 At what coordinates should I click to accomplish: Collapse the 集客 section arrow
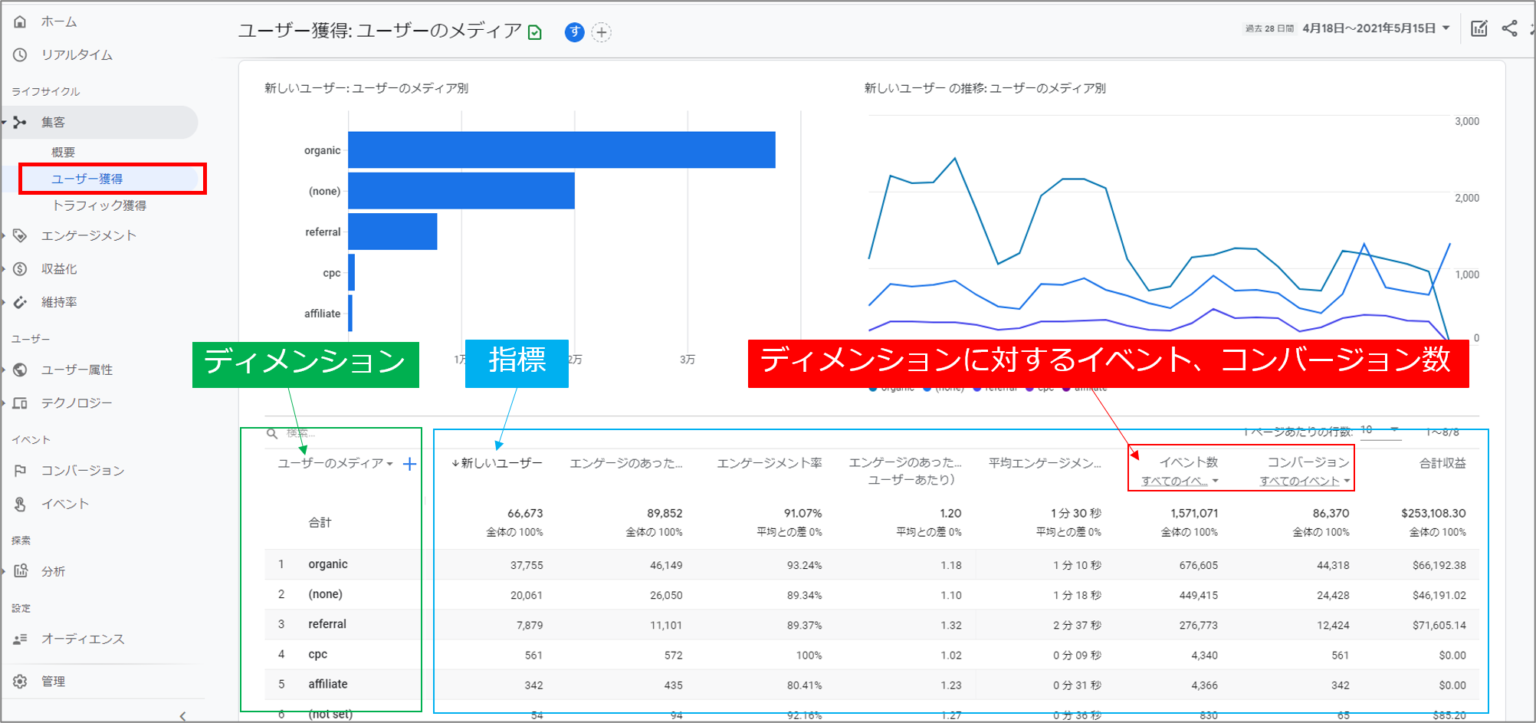(x=5, y=122)
